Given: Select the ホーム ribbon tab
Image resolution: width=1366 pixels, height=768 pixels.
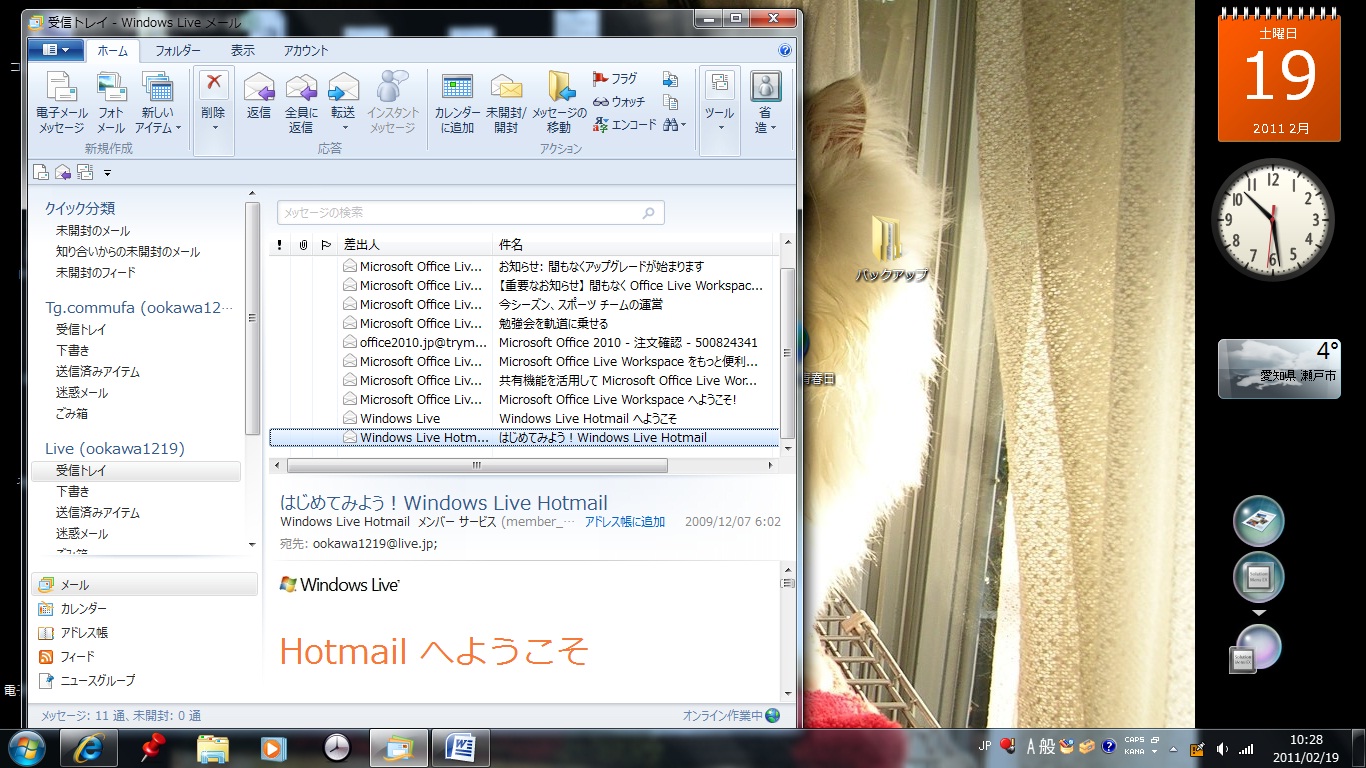Looking at the screenshot, I should (x=113, y=50).
